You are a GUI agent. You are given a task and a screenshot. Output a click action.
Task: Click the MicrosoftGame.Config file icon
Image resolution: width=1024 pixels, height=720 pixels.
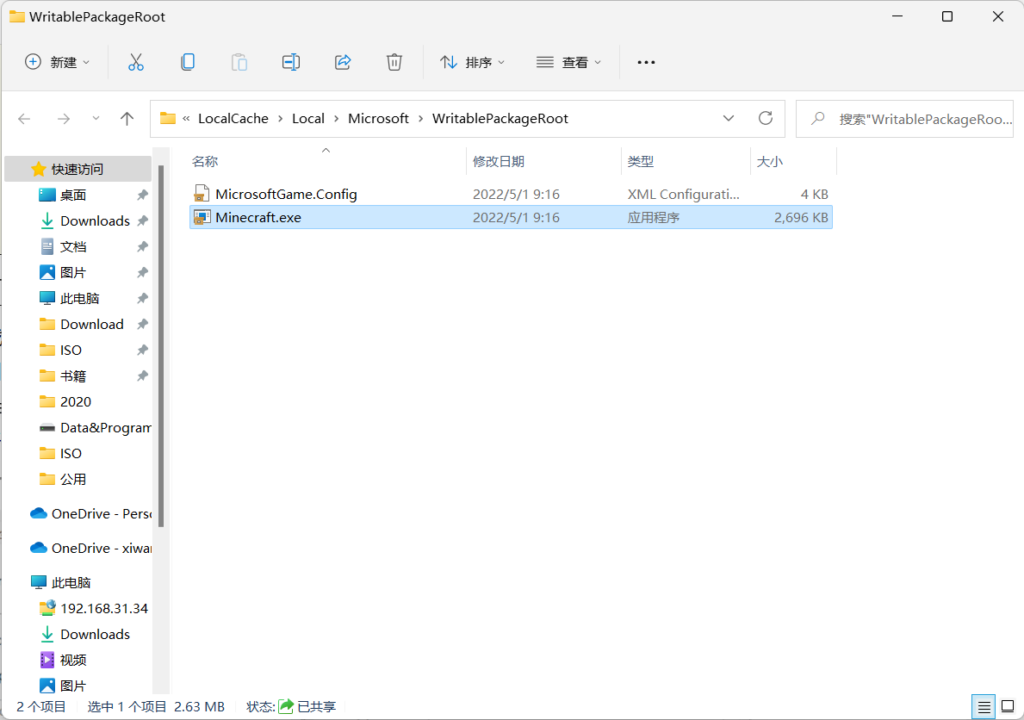(x=202, y=193)
